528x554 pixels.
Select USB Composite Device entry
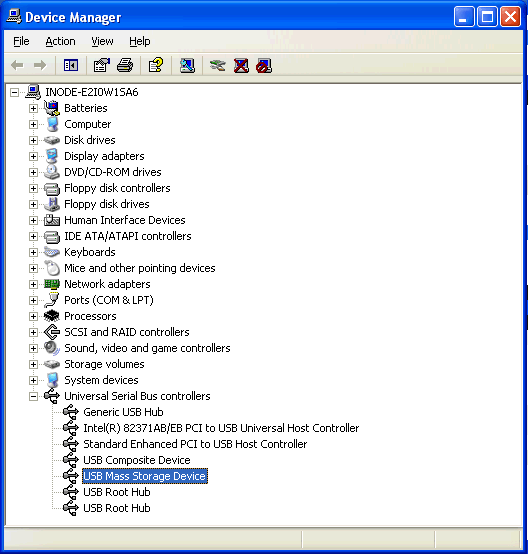click(x=137, y=460)
